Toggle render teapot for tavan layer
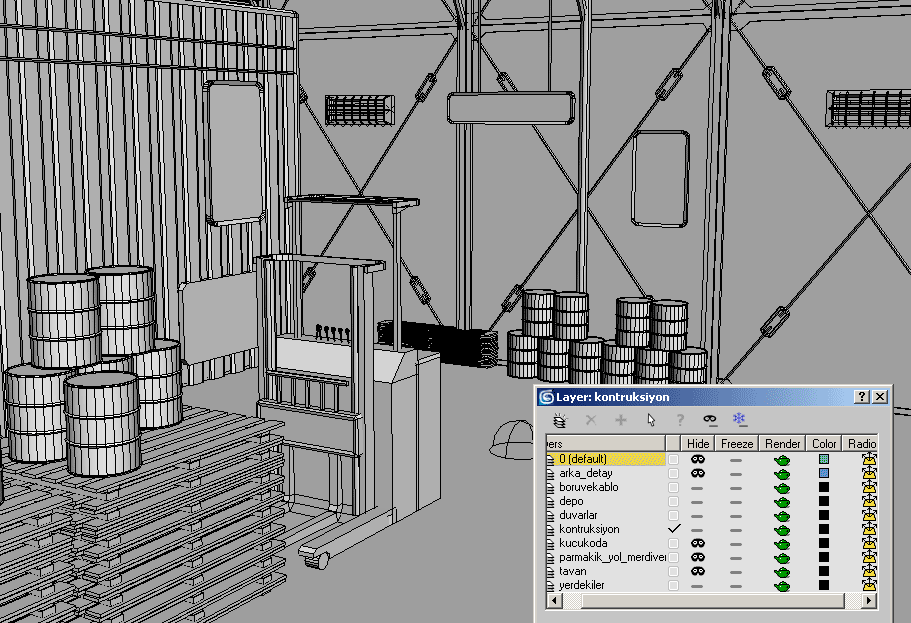The image size is (911, 623). pos(782,571)
